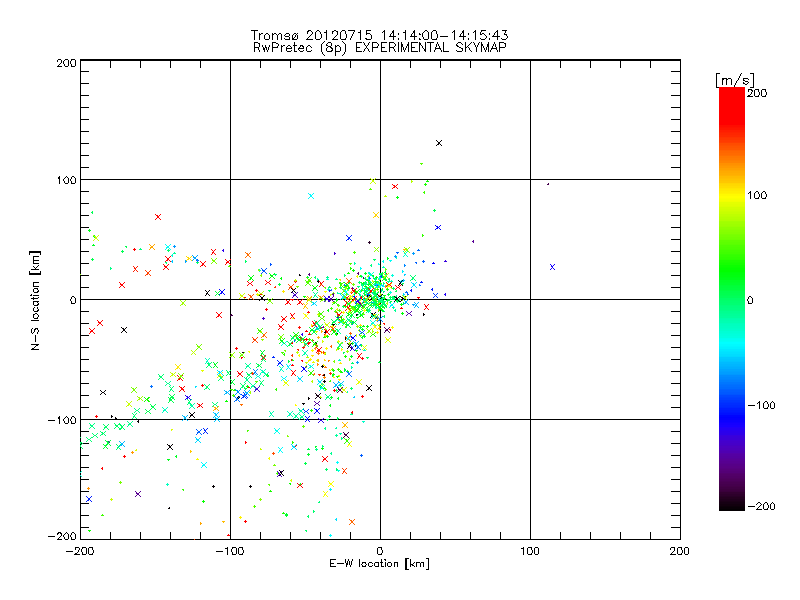Click the "RwPretec (8p) EXPERIMENTAL SKYMAP" subtitle

point(380,47)
